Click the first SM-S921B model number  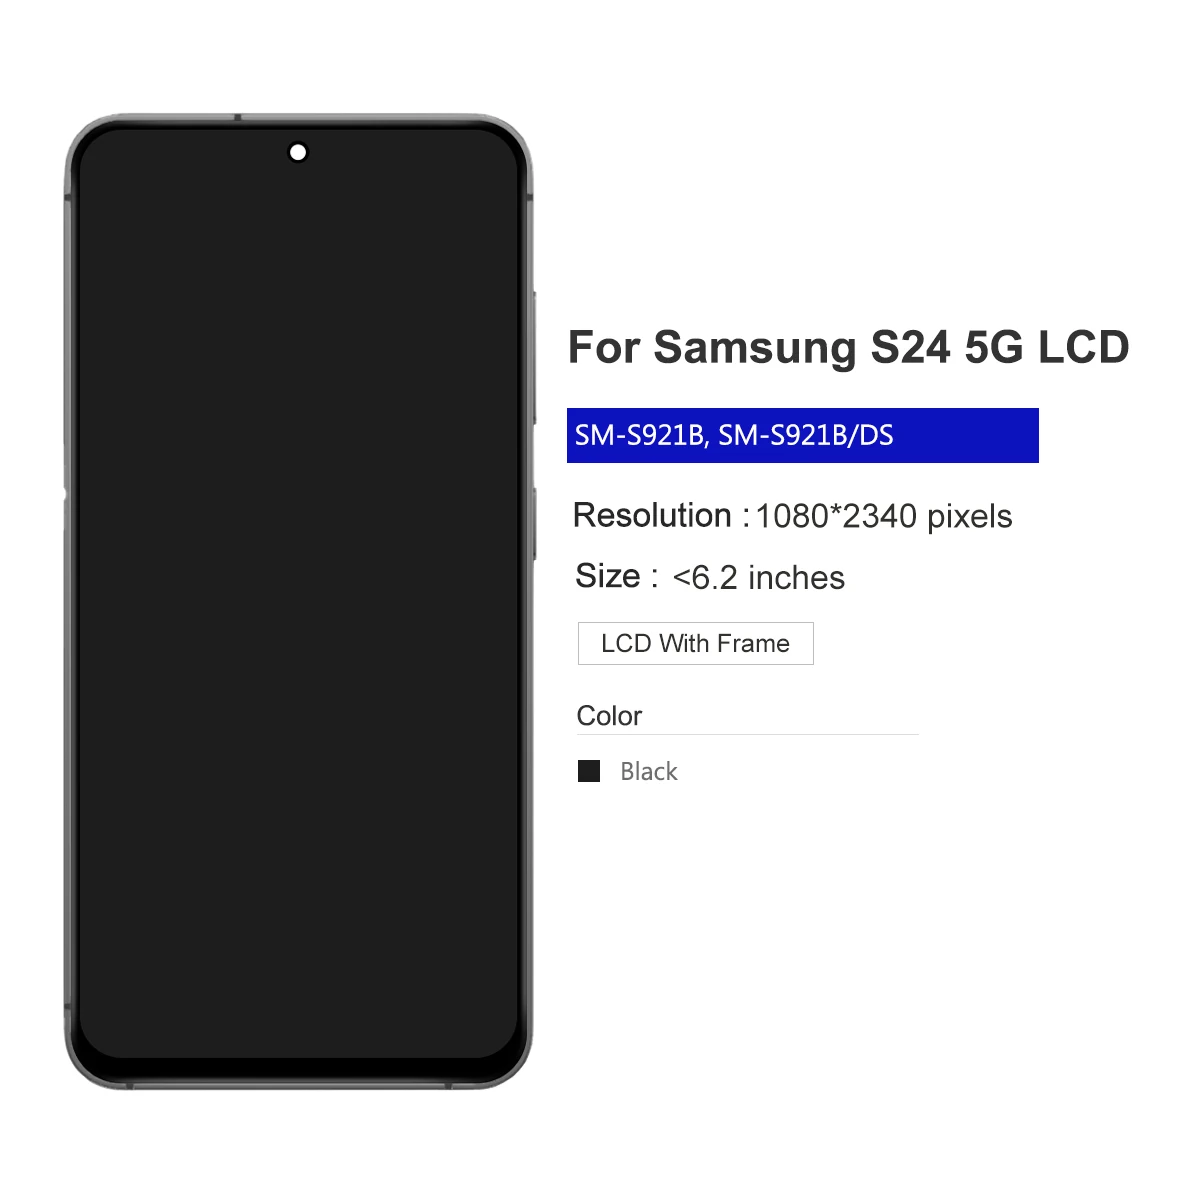639,435
